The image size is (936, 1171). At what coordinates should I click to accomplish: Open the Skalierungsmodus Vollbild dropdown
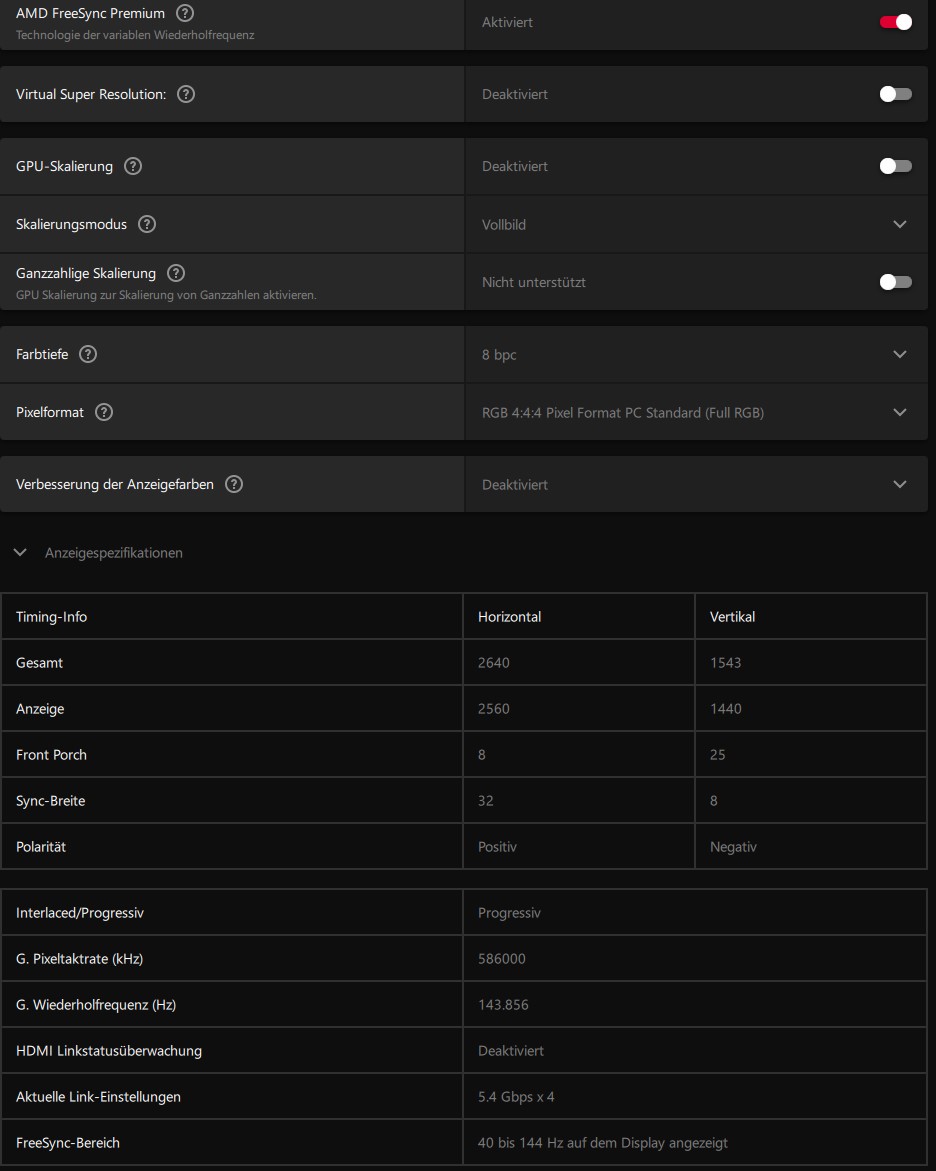coord(899,225)
